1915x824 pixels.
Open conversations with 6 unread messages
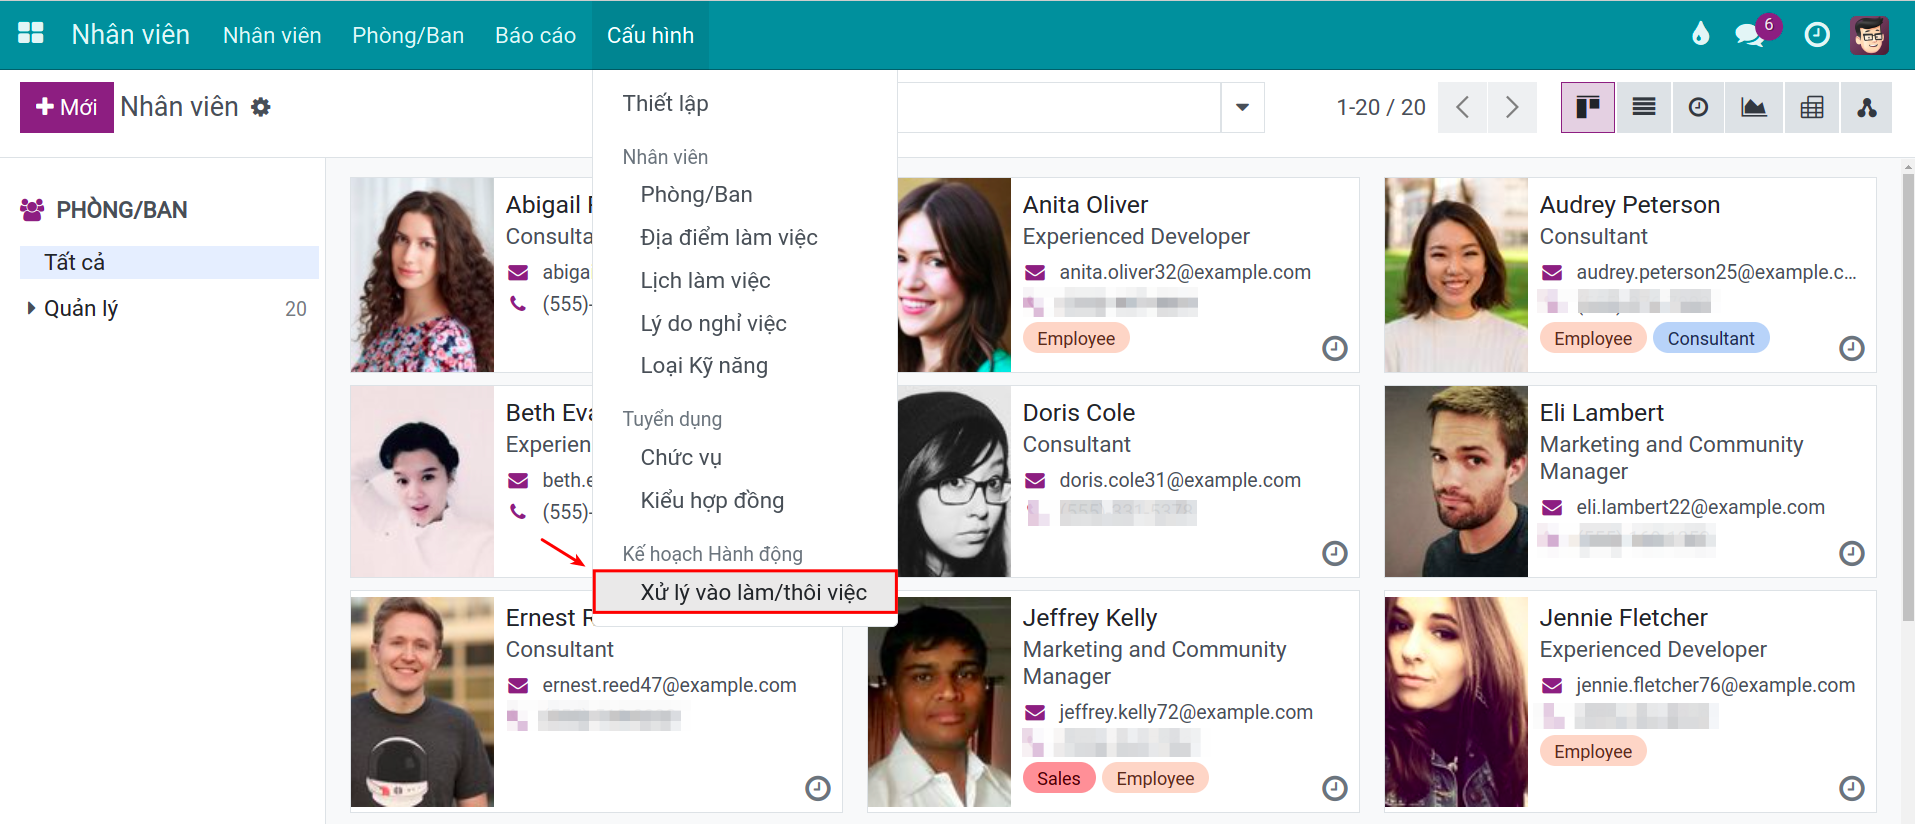[x=1756, y=34]
